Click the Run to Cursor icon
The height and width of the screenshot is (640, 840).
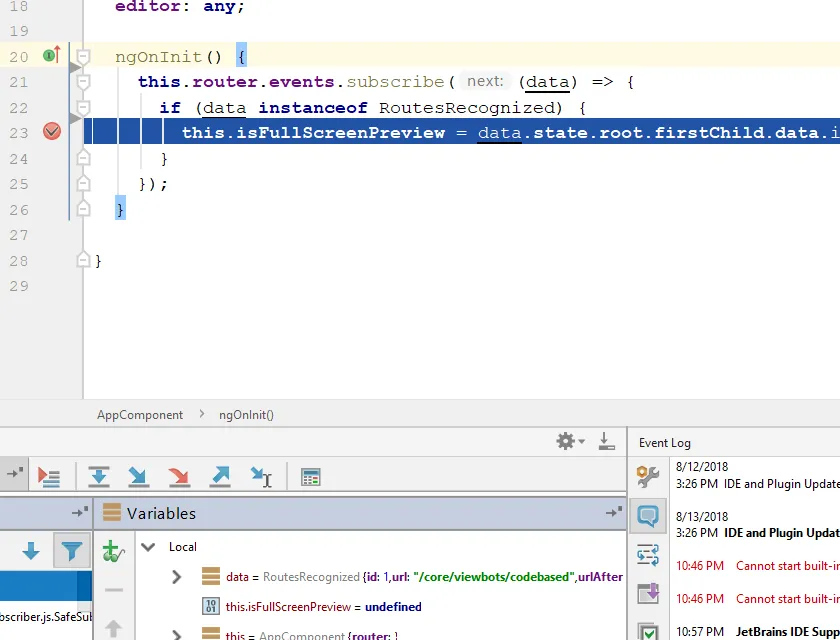[261, 477]
